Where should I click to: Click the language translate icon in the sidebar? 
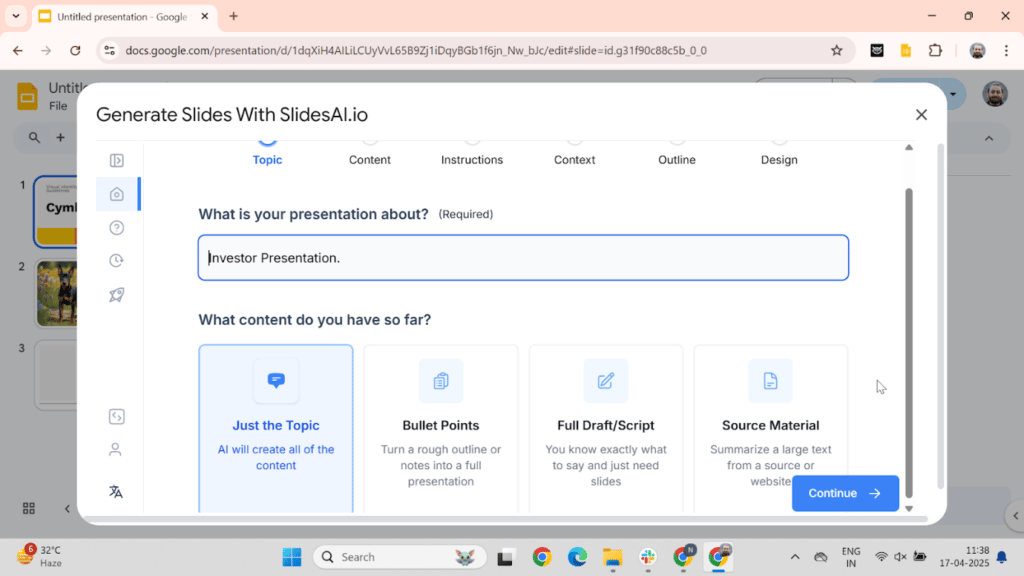[x=116, y=491]
